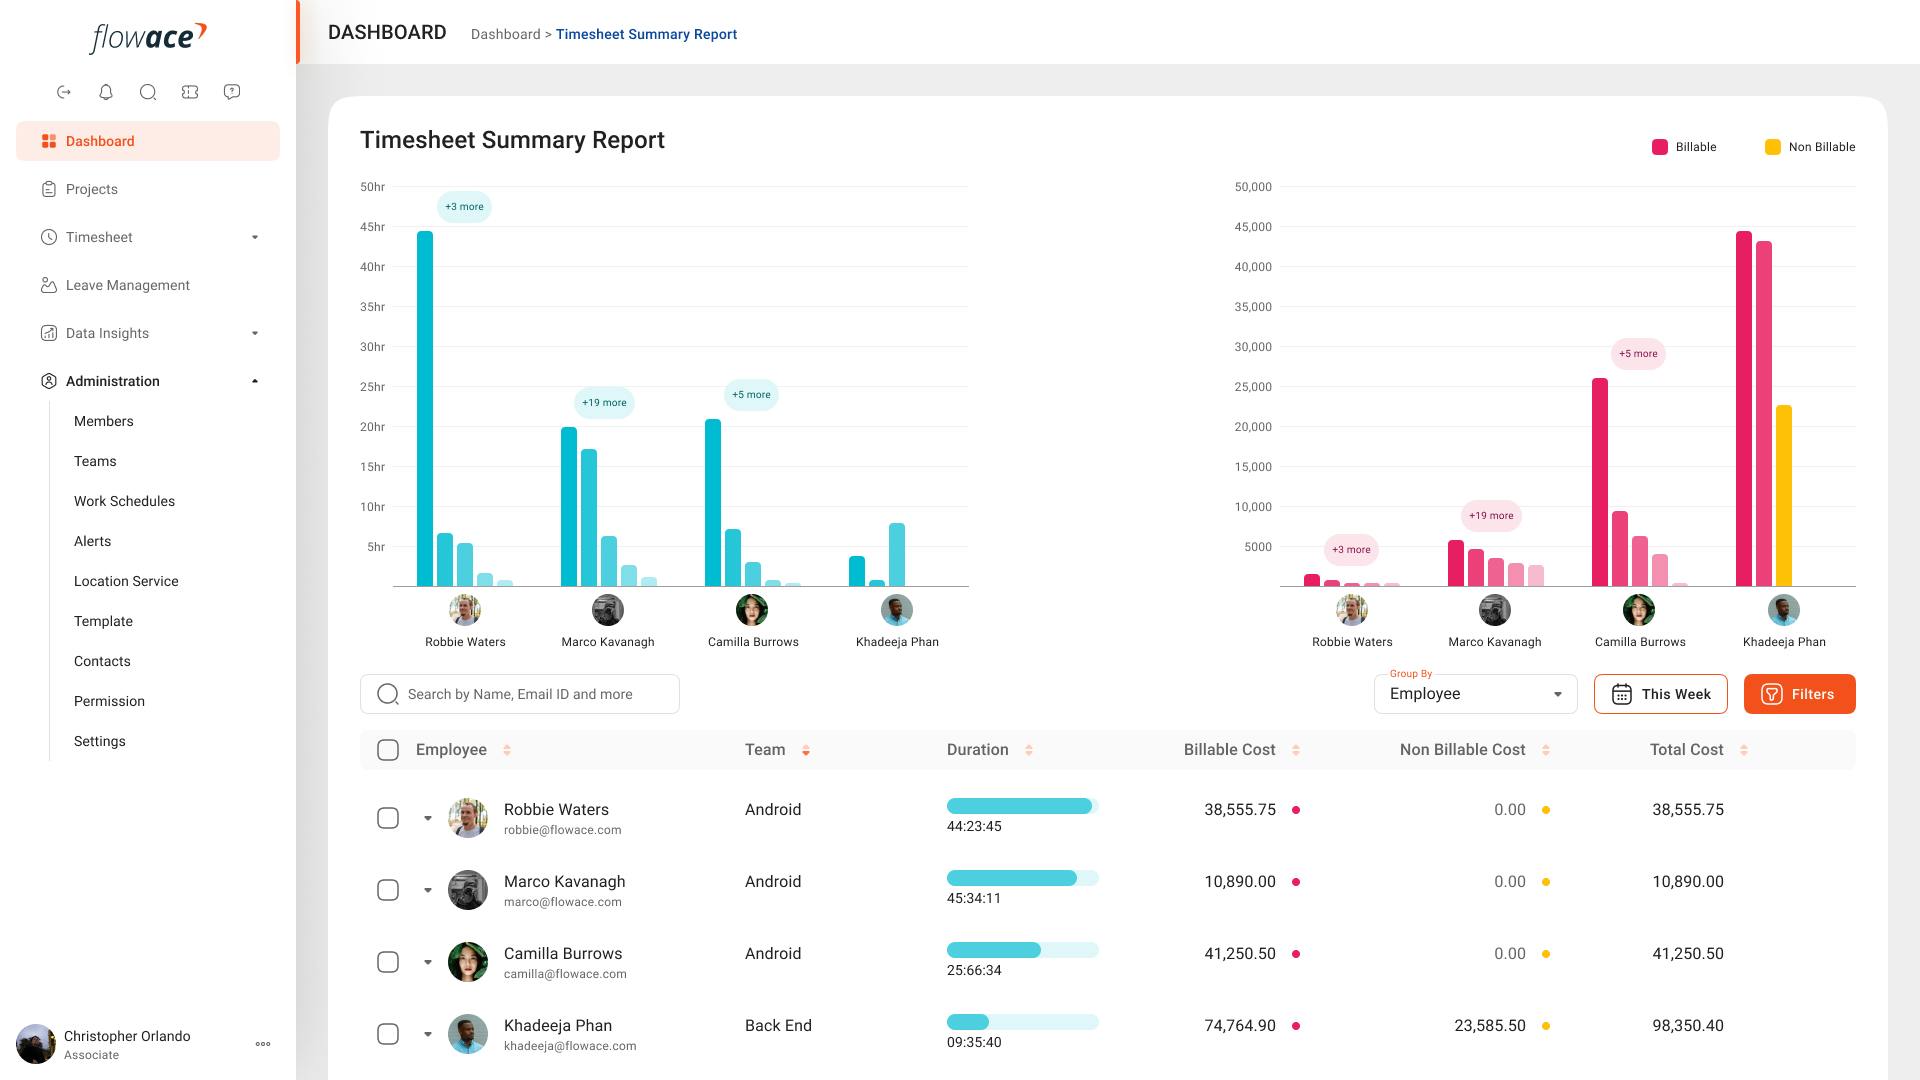Expand the Timesheet sidebar menu
The image size is (1920, 1080).
click(x=148, y=237)
